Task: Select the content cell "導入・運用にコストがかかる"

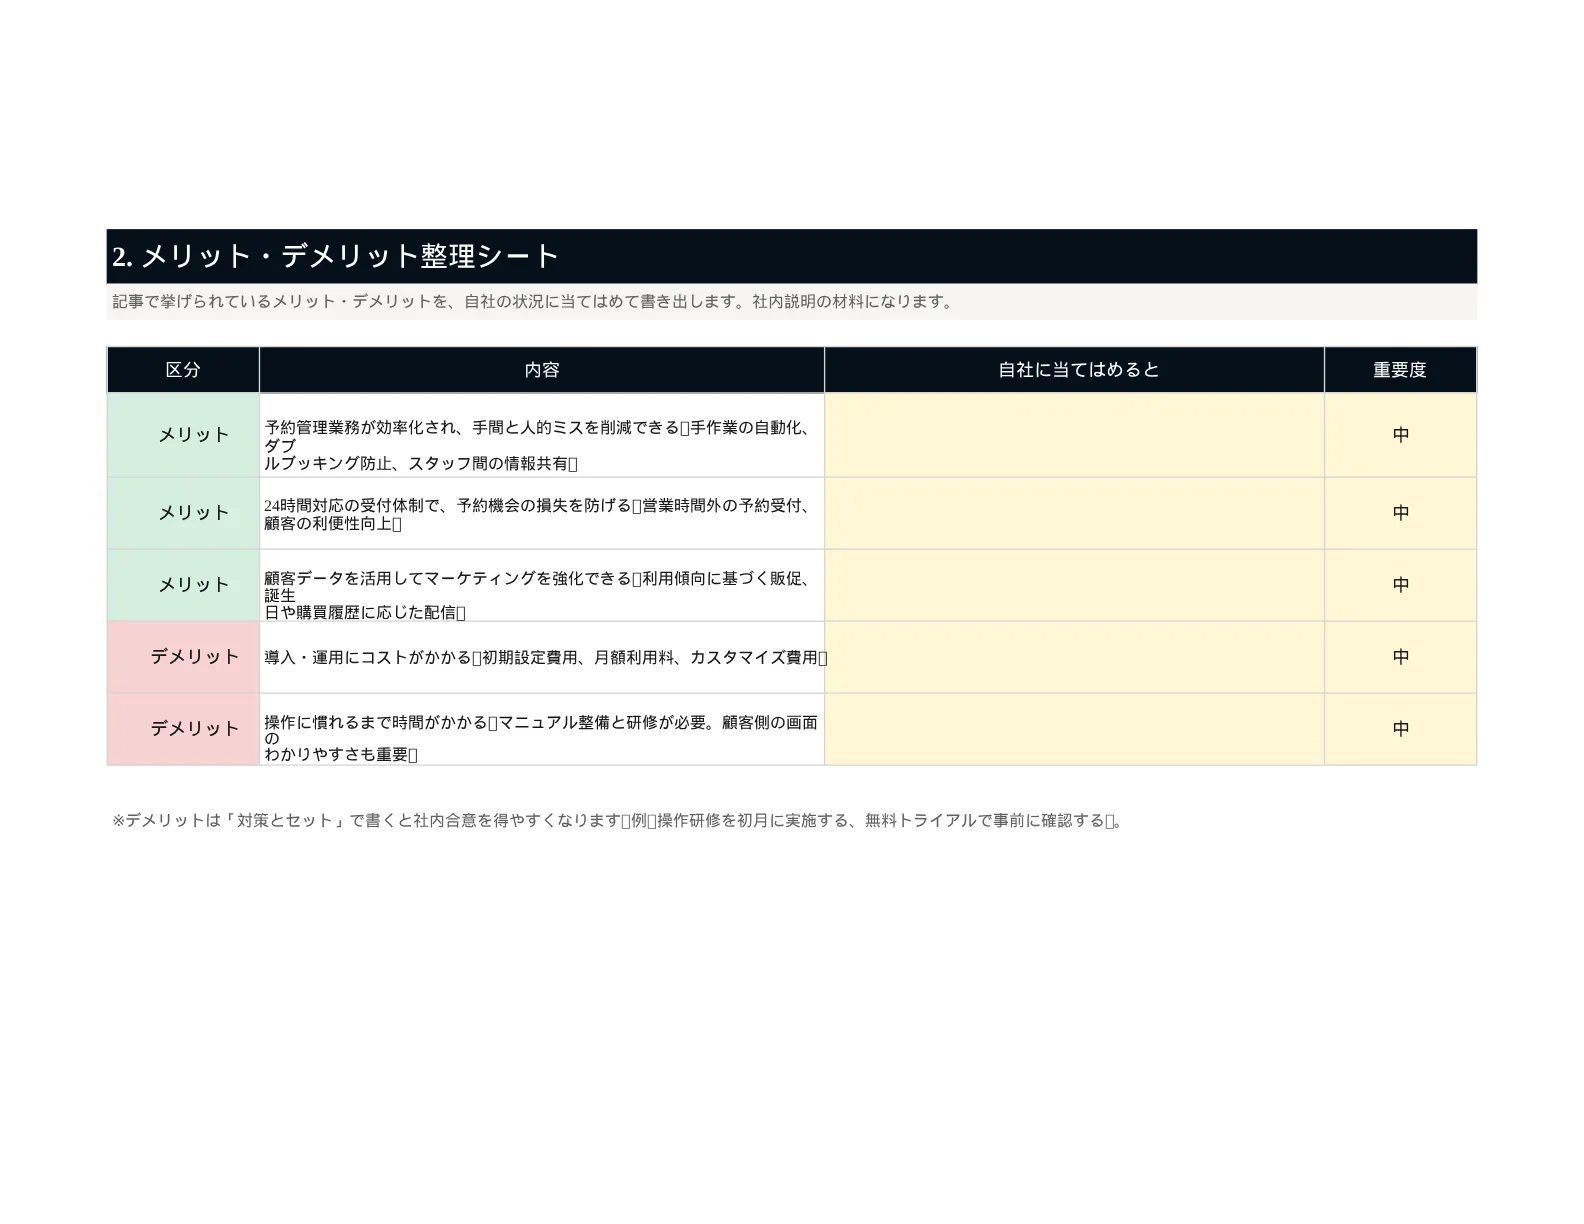Action: pos(542,657)
